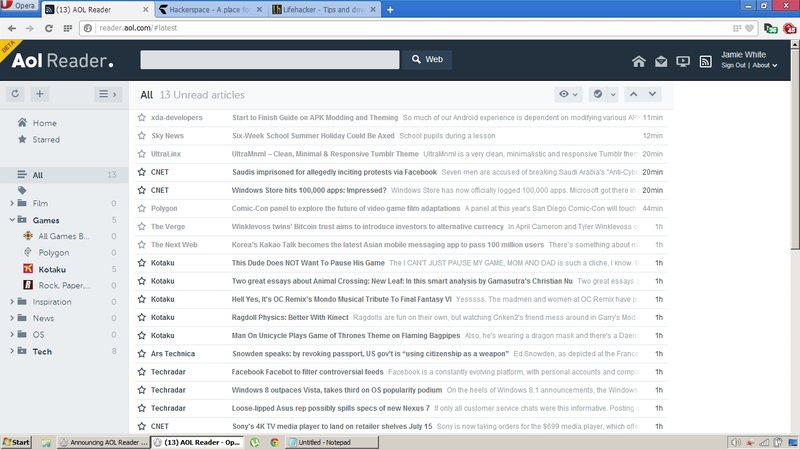
Task: Toggle the sidebar list menu button
Action: coord(108,94)
